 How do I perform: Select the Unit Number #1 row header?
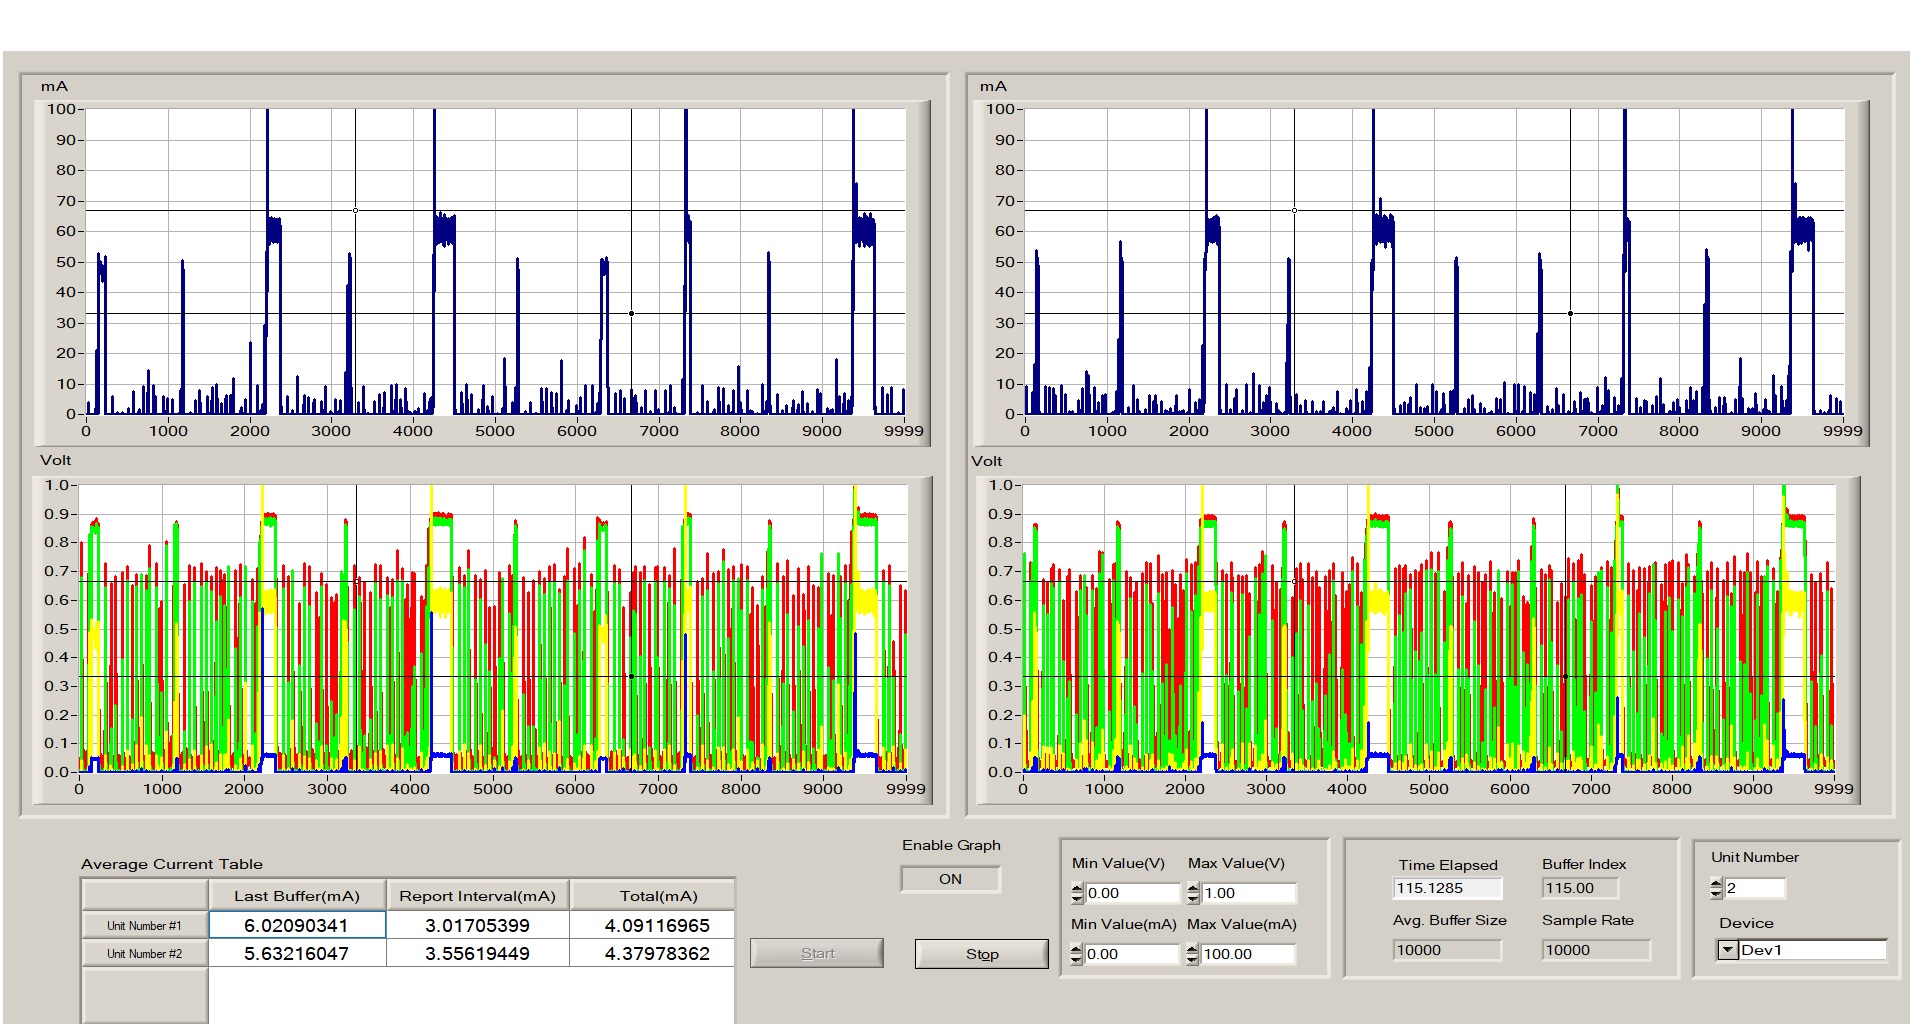pyautogui.click(x=145, y=925)
